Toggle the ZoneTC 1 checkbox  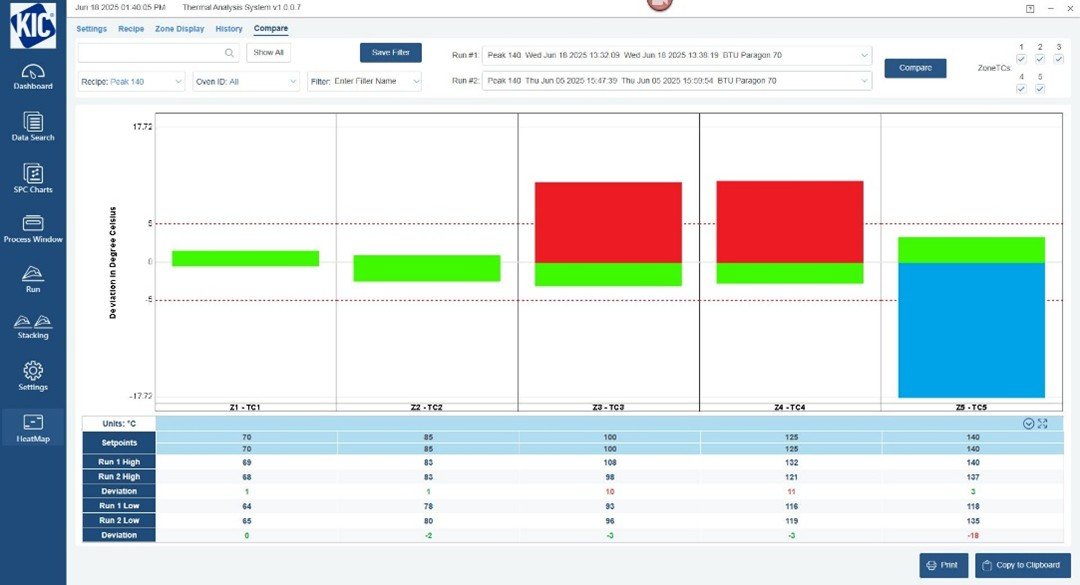[x=1021, y=58]
